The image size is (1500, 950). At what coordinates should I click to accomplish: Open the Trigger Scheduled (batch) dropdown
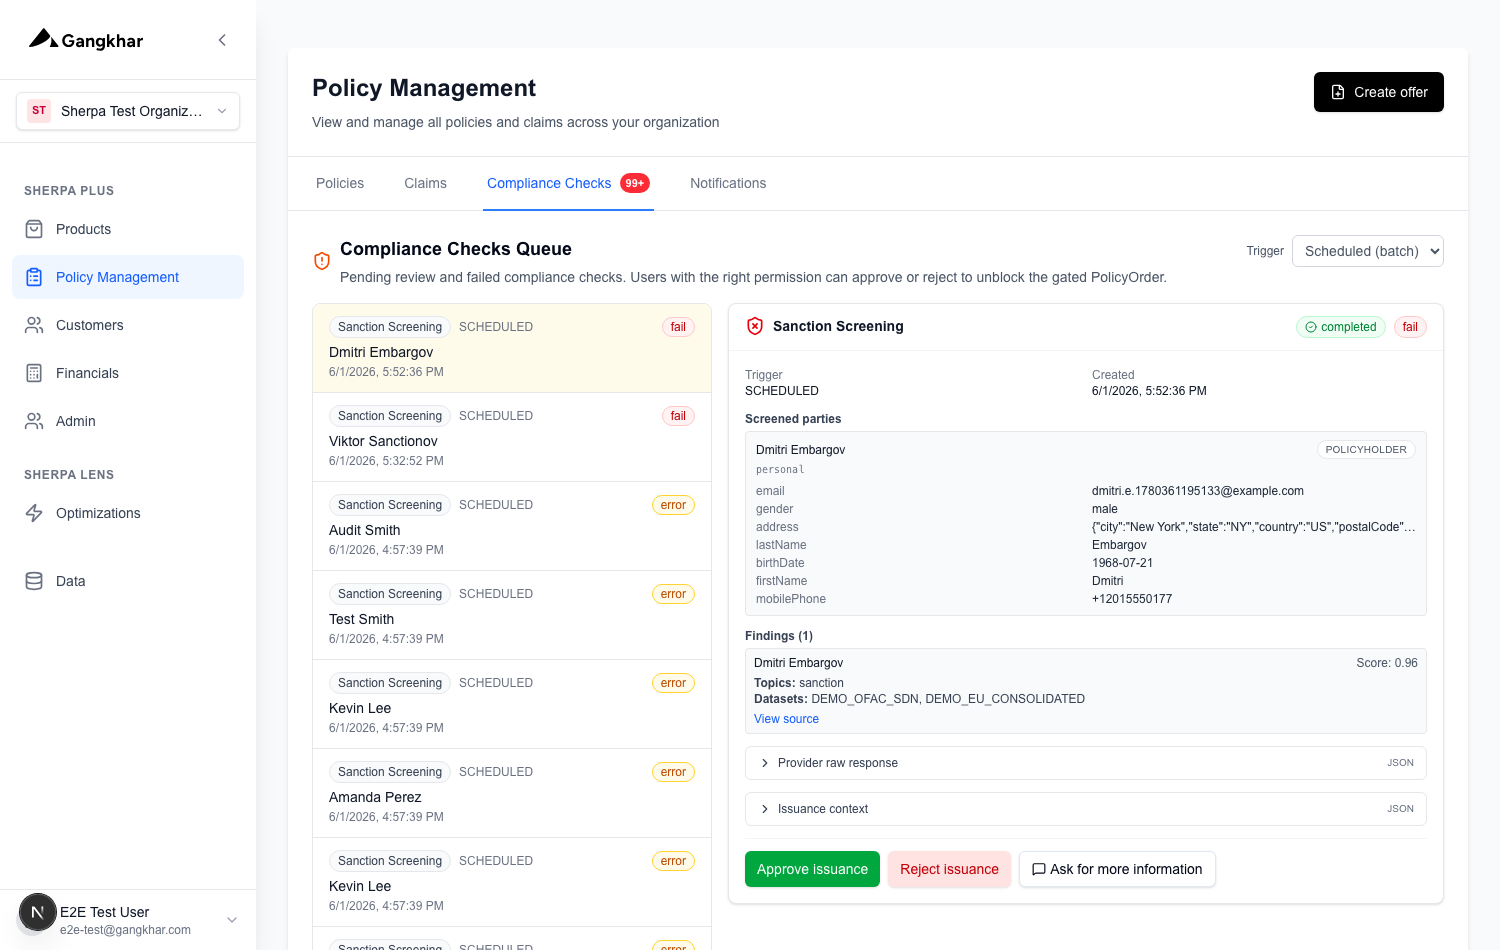tap(1367, 251)
